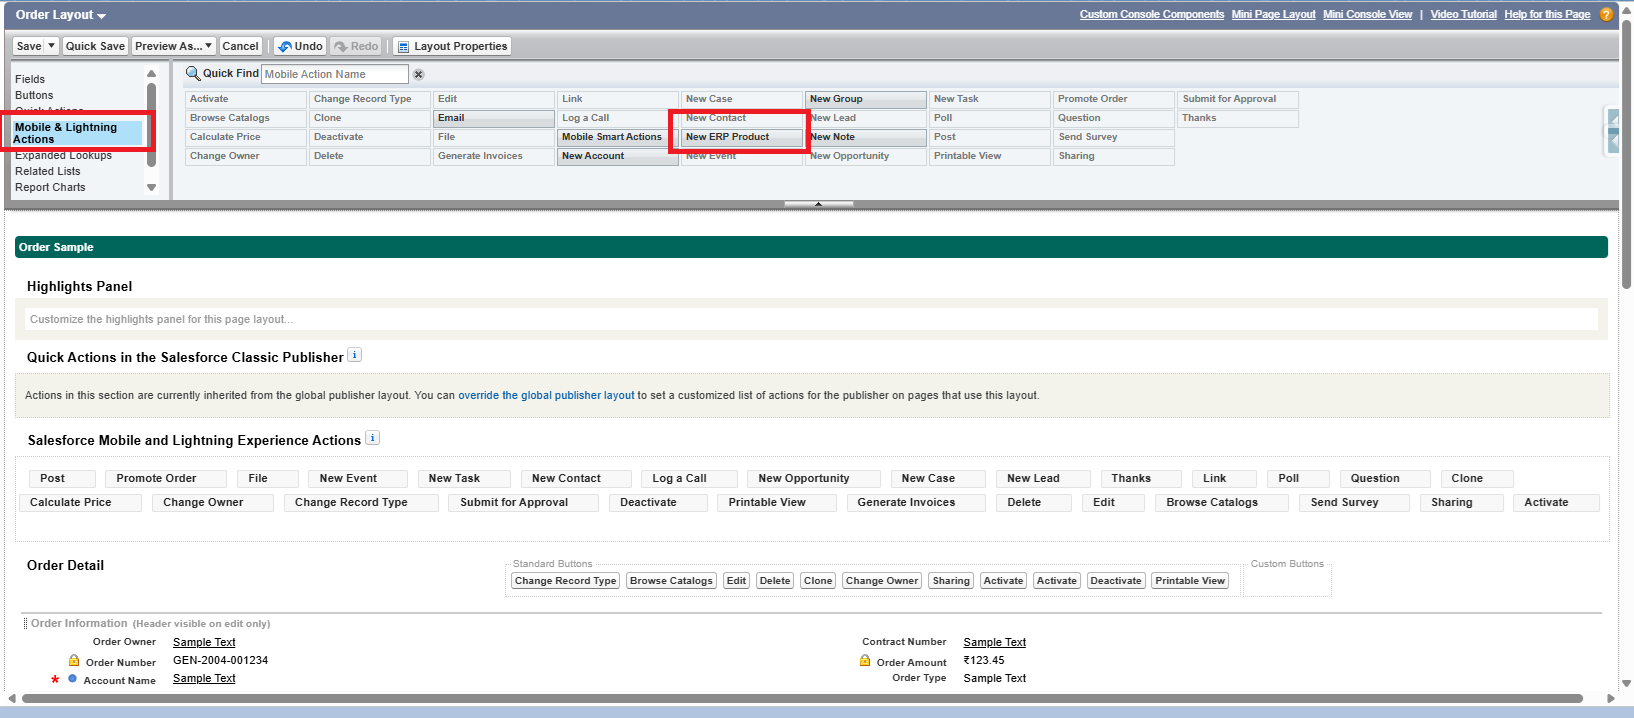Click Calculate Price in Mobile and Lightning Experience Actions section
This screenshot has height=718, width=1634.
coord(81,502)
